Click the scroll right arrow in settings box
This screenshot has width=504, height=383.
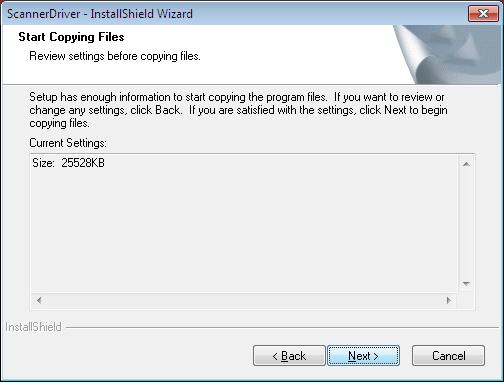449,300
